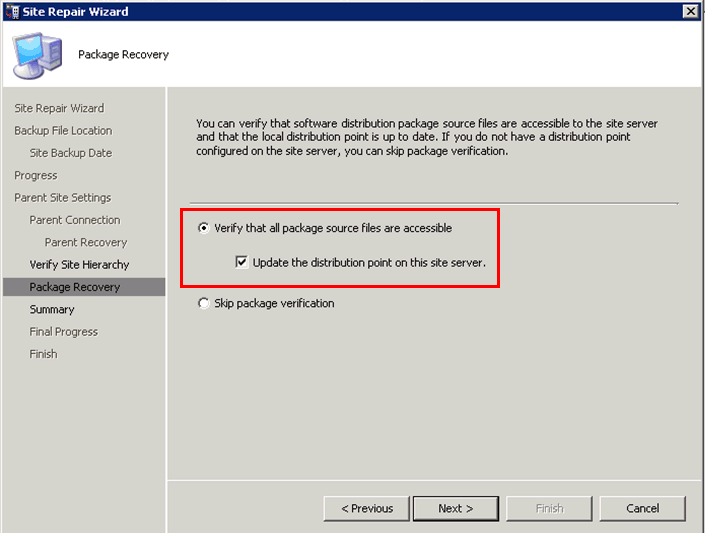The width and height of the screenshot is (705, 533).
Task: Close the wizard window with X
Action: point(690,11)
